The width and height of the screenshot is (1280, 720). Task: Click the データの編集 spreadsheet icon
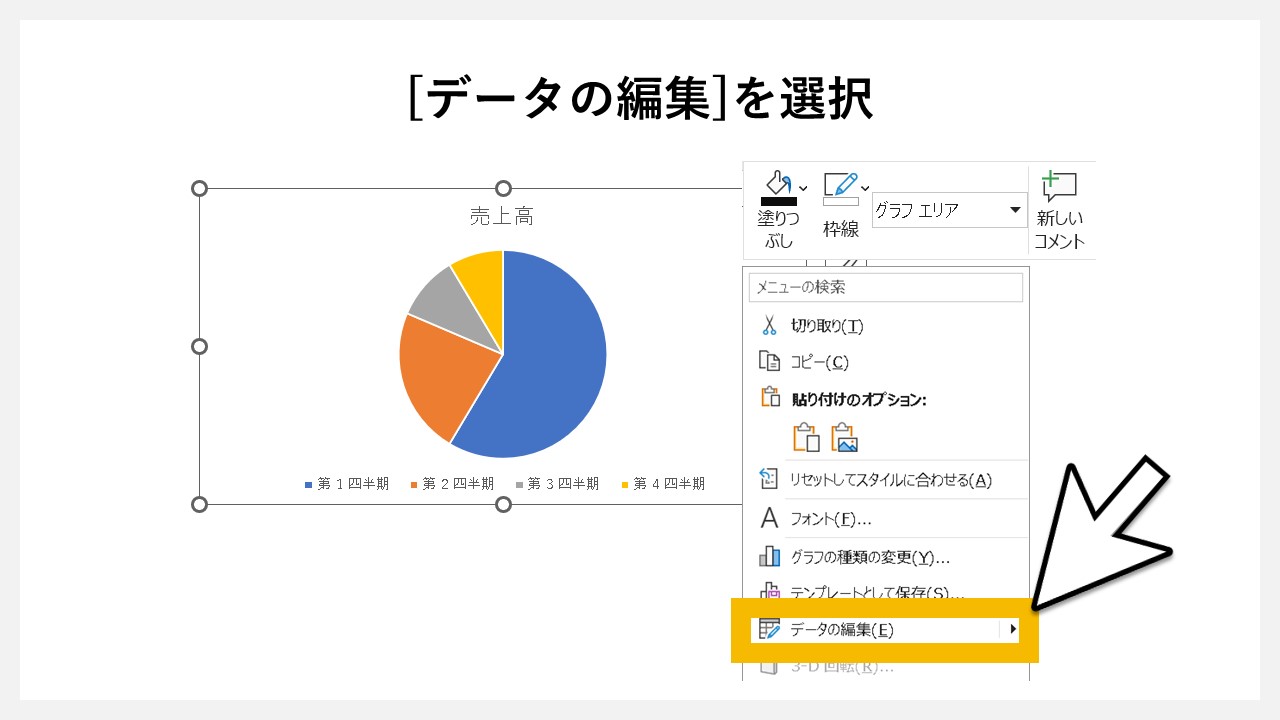coord(770,629)
